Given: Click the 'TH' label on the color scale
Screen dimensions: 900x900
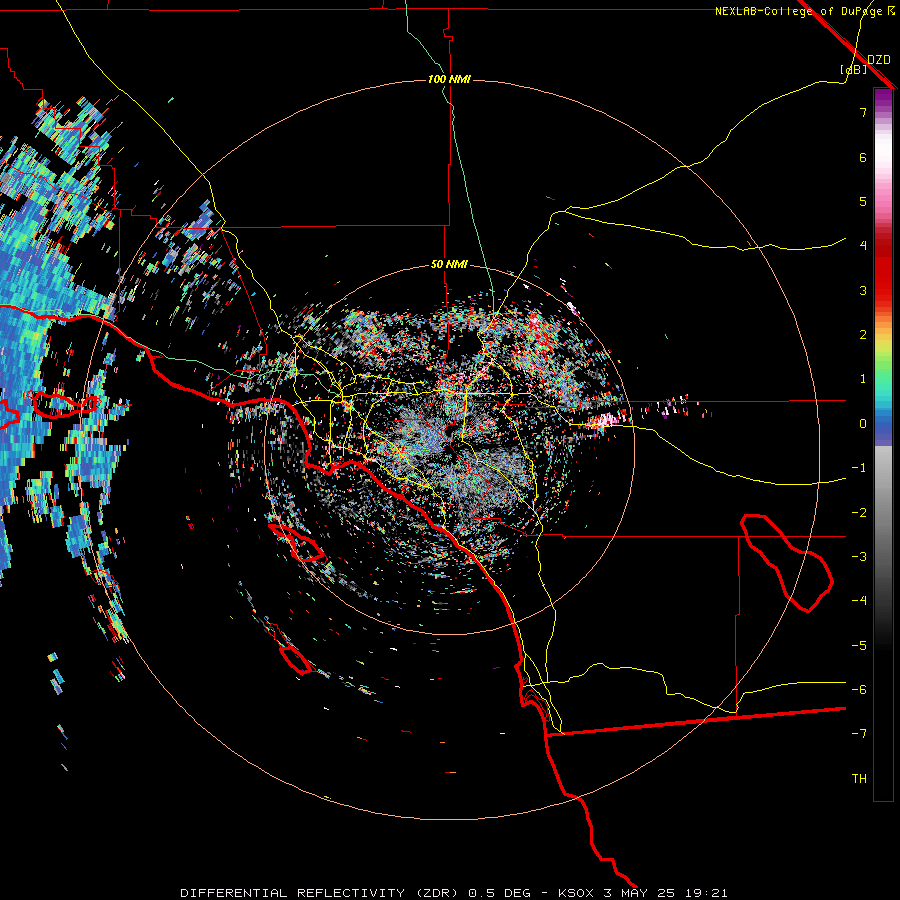Looking at the screenshot, I should 859,779.
